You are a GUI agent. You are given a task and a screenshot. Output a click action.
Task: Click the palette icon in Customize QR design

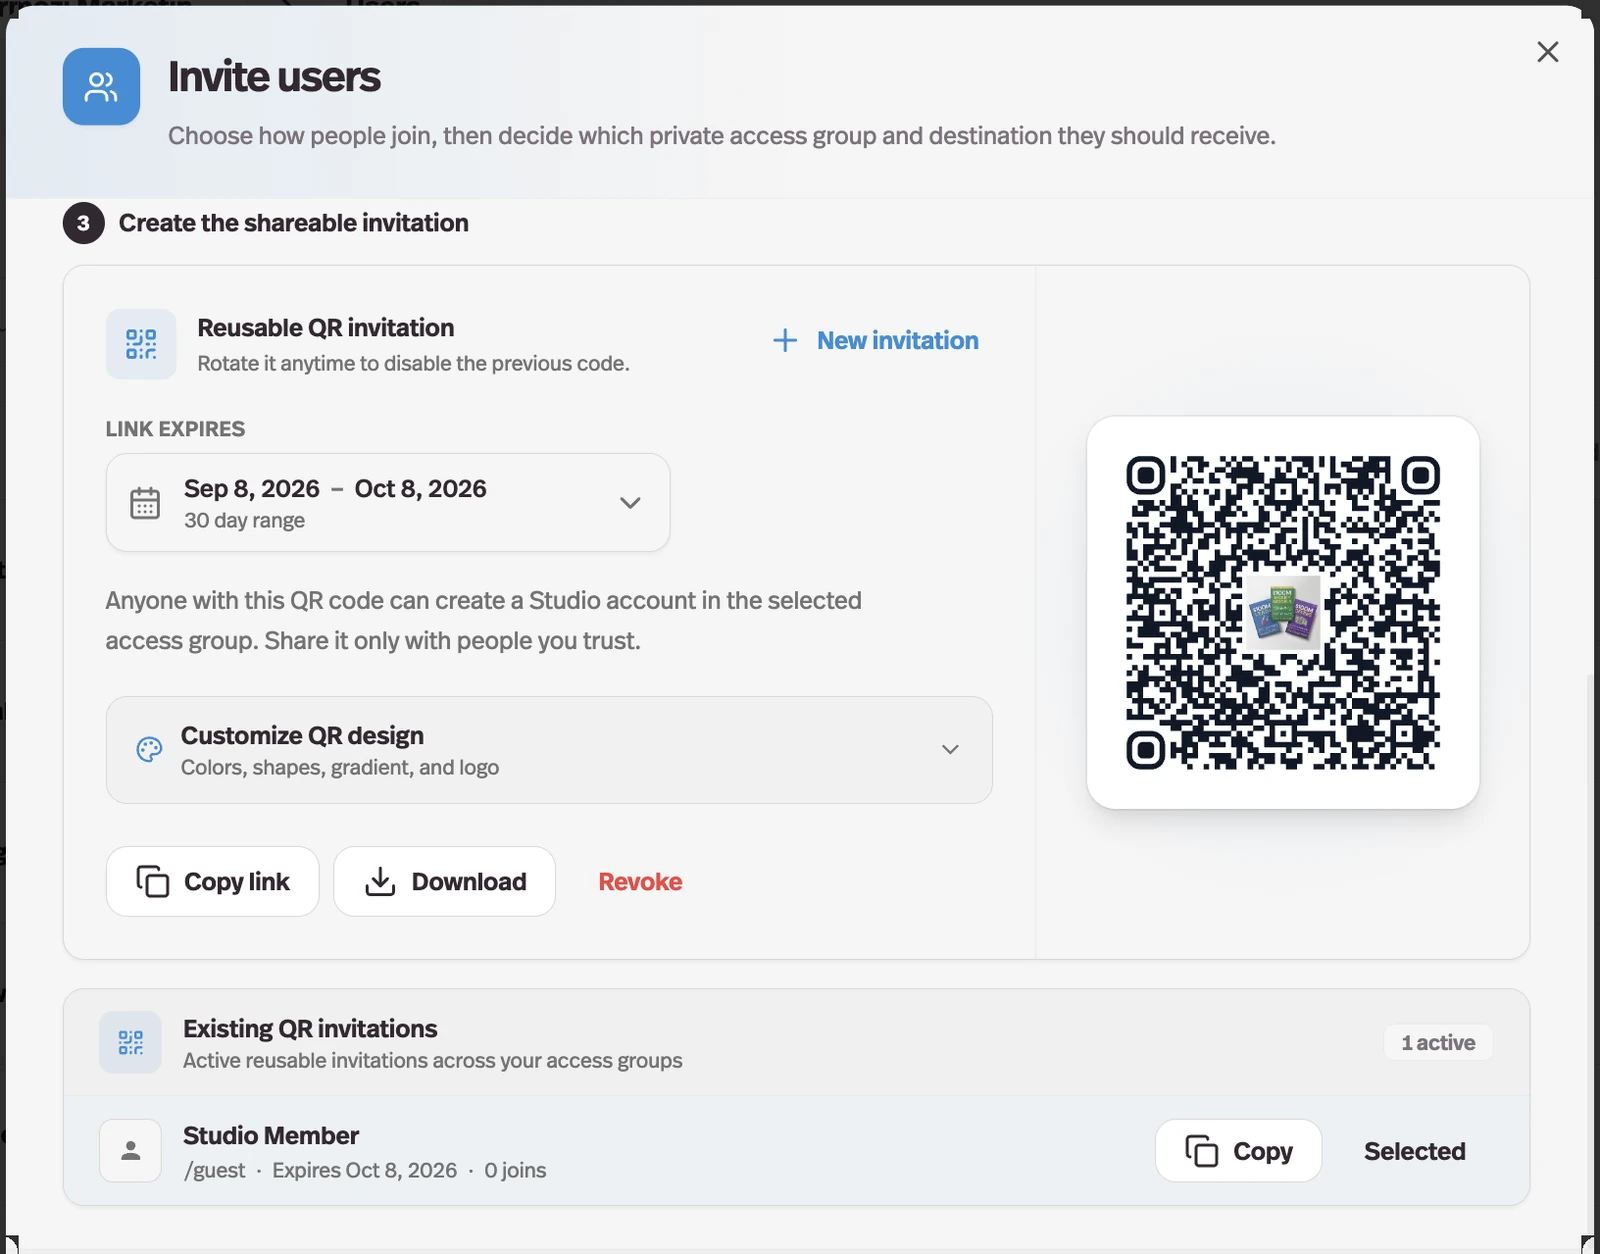point(149,750)
